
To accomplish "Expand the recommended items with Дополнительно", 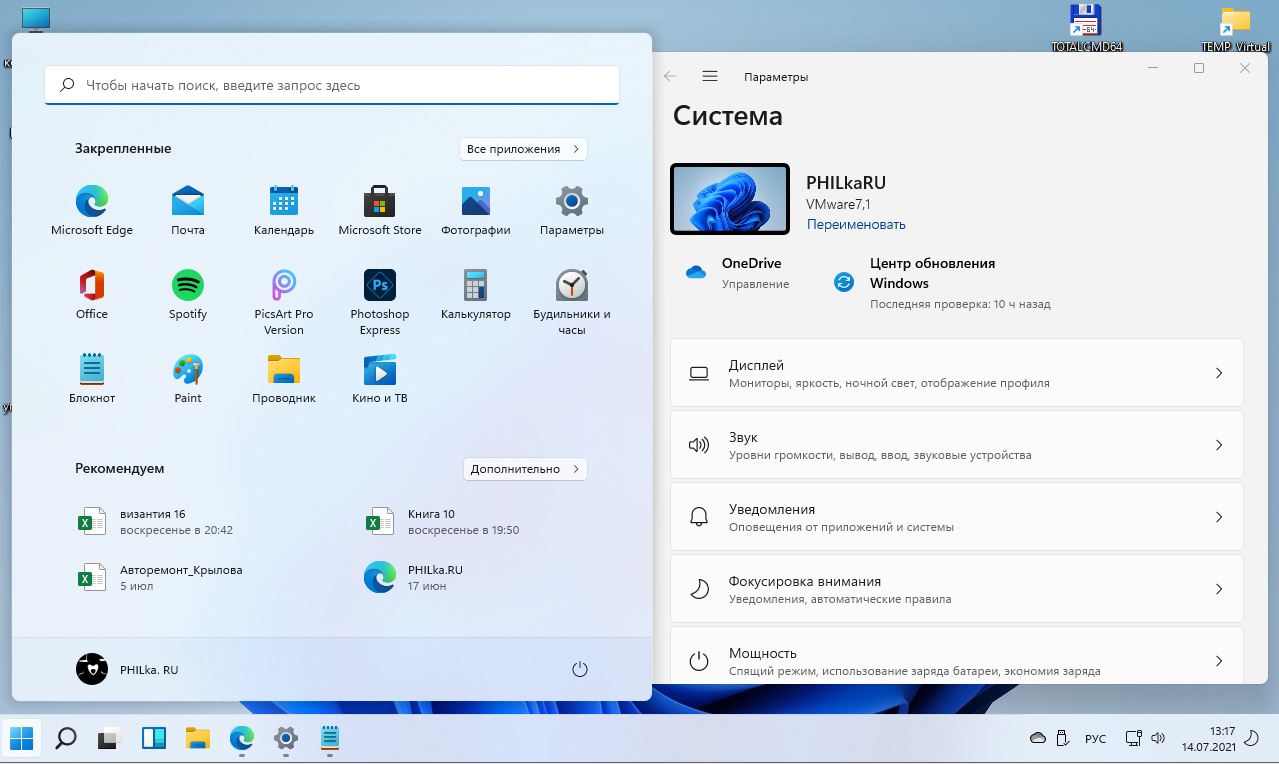I will pyautogui.click(x=525, y=469).
